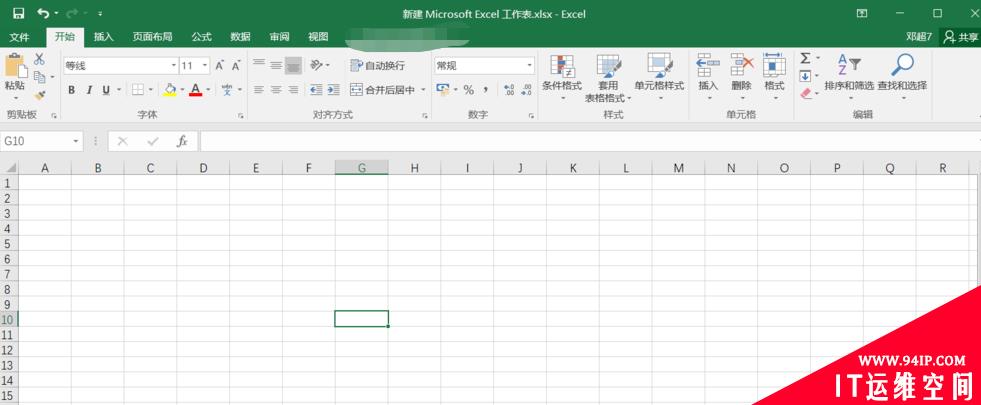Click the text orientation icon
Viewport: 981px width, 405px height.
[317, 65]
